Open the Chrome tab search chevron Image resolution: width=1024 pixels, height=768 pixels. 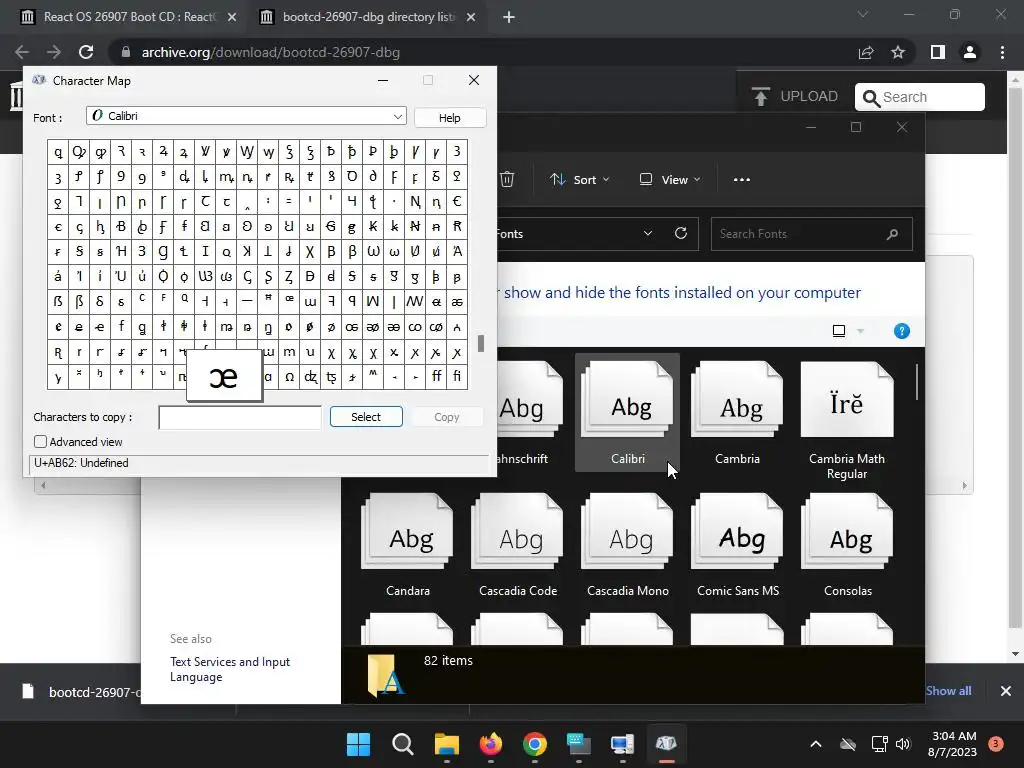[863, 14]
